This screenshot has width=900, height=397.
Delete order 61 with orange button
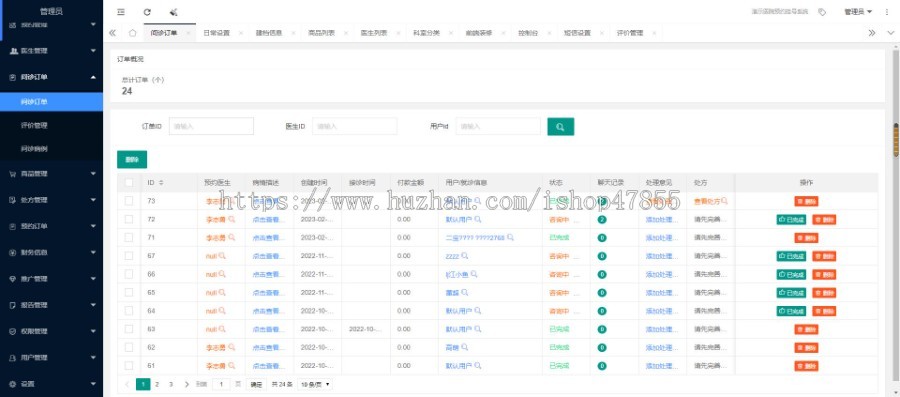coord(806,366)
